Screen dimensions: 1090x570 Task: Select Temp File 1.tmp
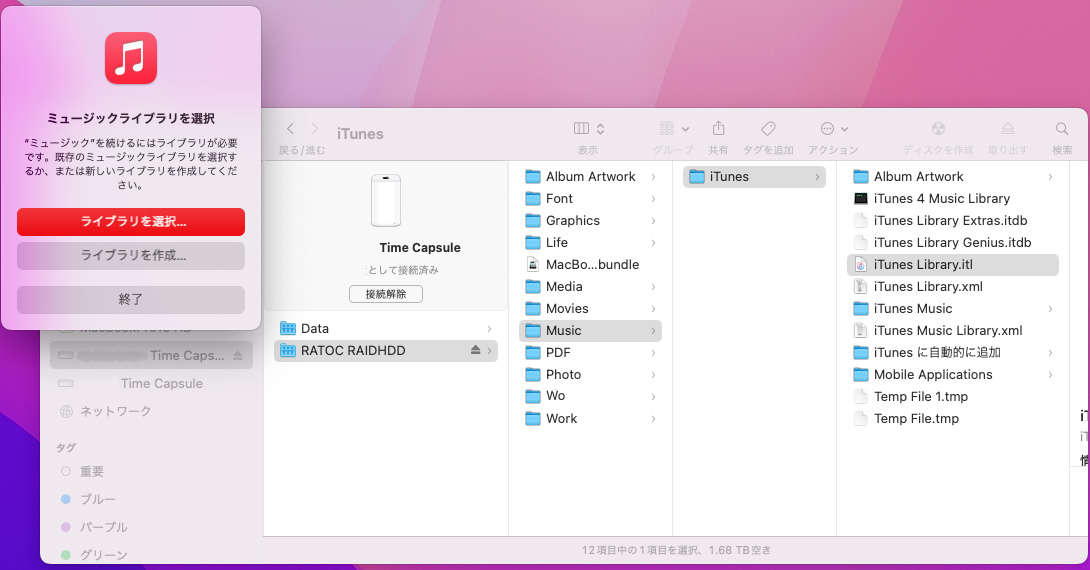pyautogui.click(x=952, y=397)
